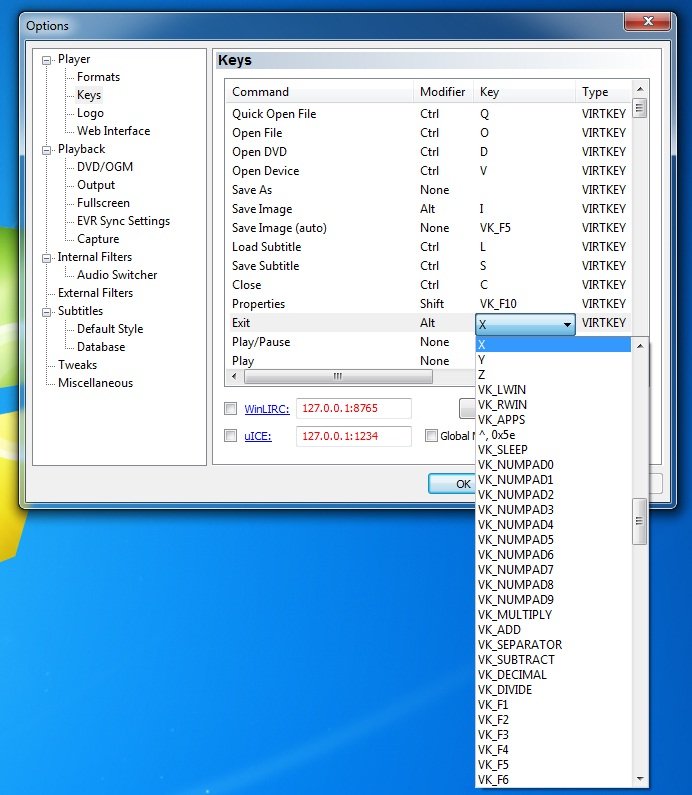Image resolution: width=692 pixels, height=795 pixels.
Task: Click the keys table horizontal scrollbar thumb
Action: pos(338,376)
